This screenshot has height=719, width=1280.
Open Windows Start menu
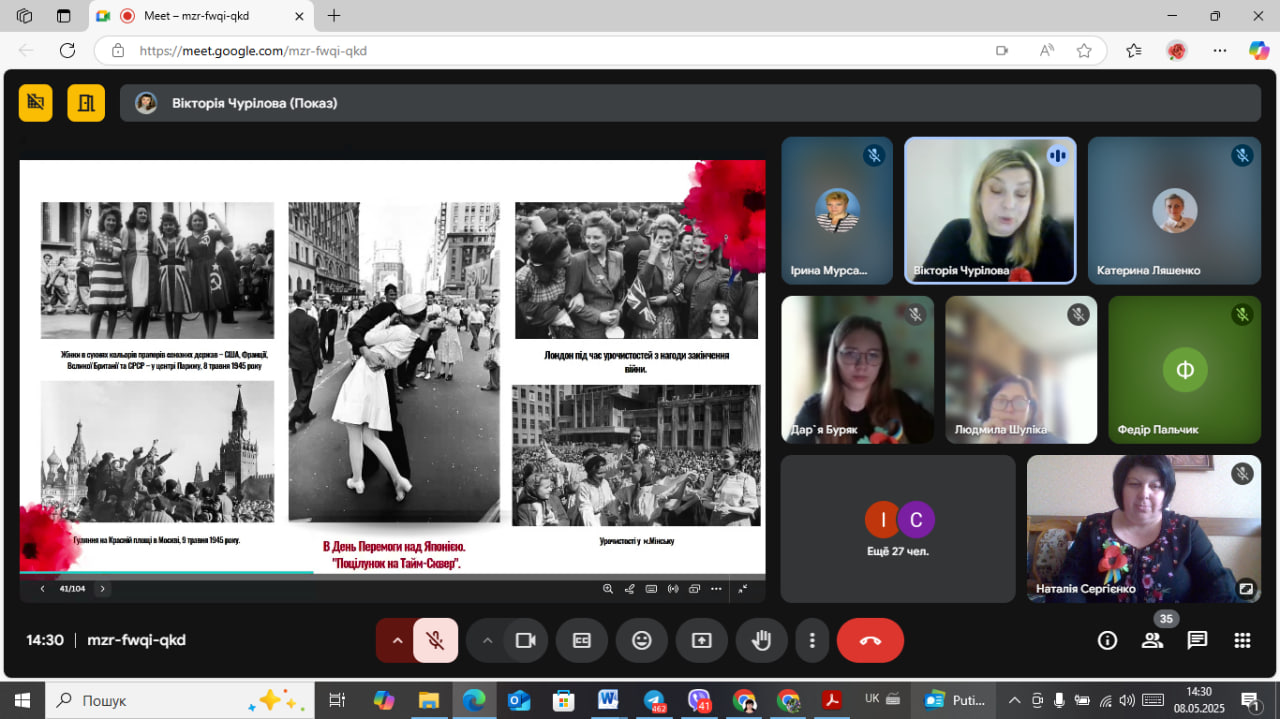pyautogui.click(x=22, y=700)
